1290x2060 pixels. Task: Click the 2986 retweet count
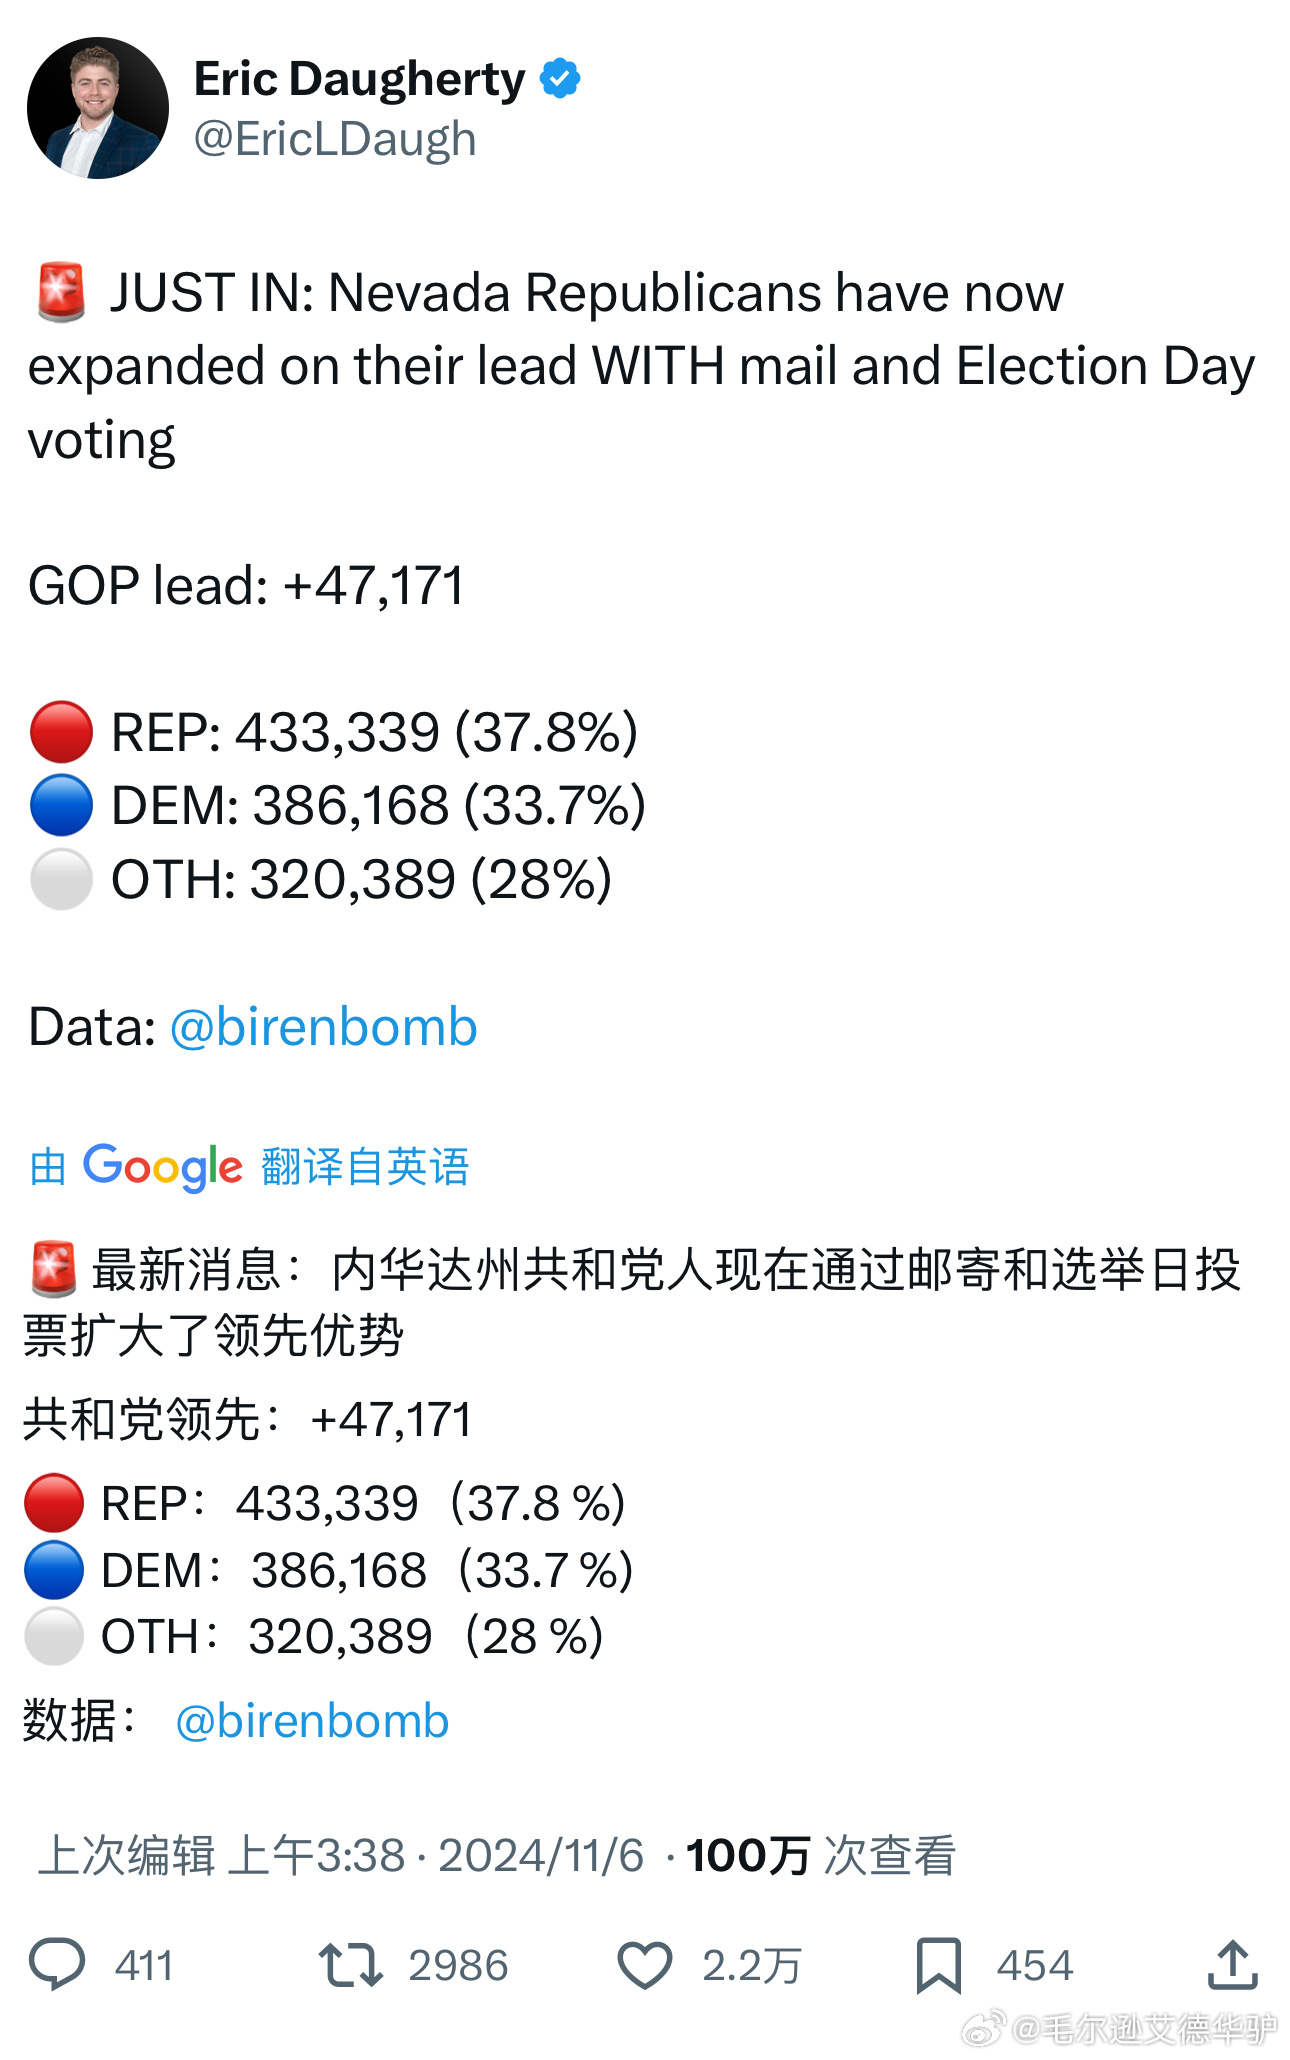[x=458, y=1966]
